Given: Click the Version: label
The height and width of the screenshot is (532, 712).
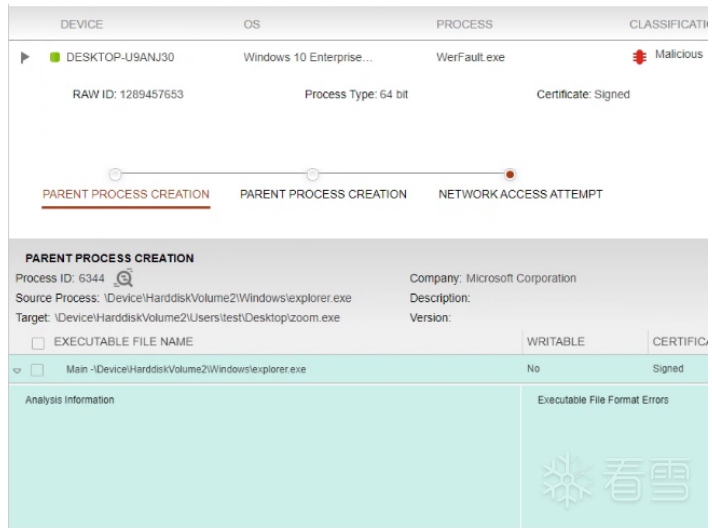Looking at the screenshot, I should (430, 318).
